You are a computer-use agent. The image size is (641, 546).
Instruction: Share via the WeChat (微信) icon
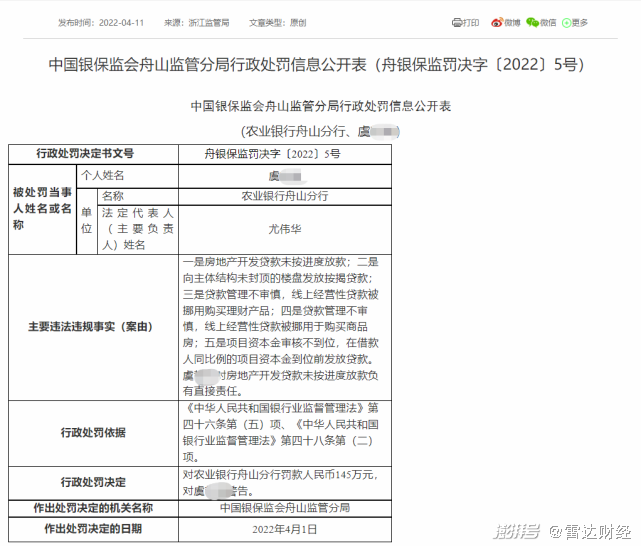pyautogui.click(x=532, y=22)
